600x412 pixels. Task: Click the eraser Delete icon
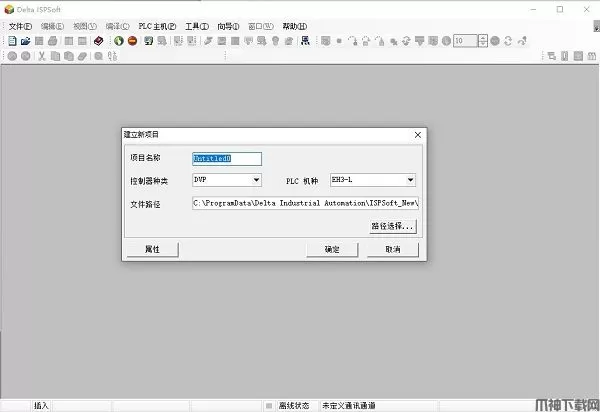click(82, 56)
